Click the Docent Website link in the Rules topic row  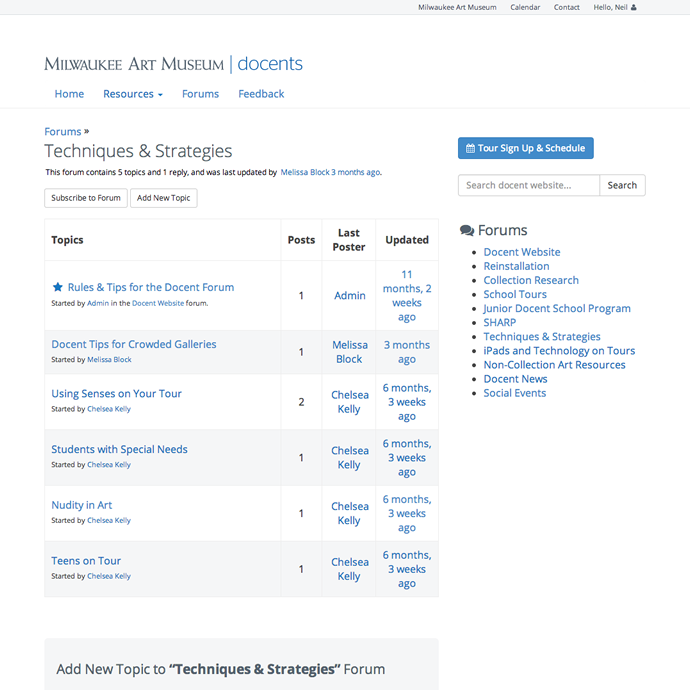(x=158, y=303)
